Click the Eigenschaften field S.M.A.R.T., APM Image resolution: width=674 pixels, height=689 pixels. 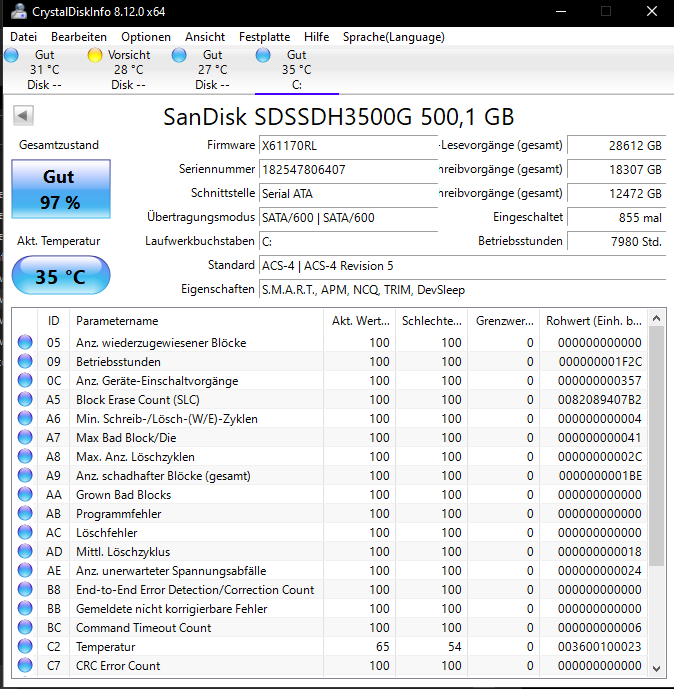point(462,290)
